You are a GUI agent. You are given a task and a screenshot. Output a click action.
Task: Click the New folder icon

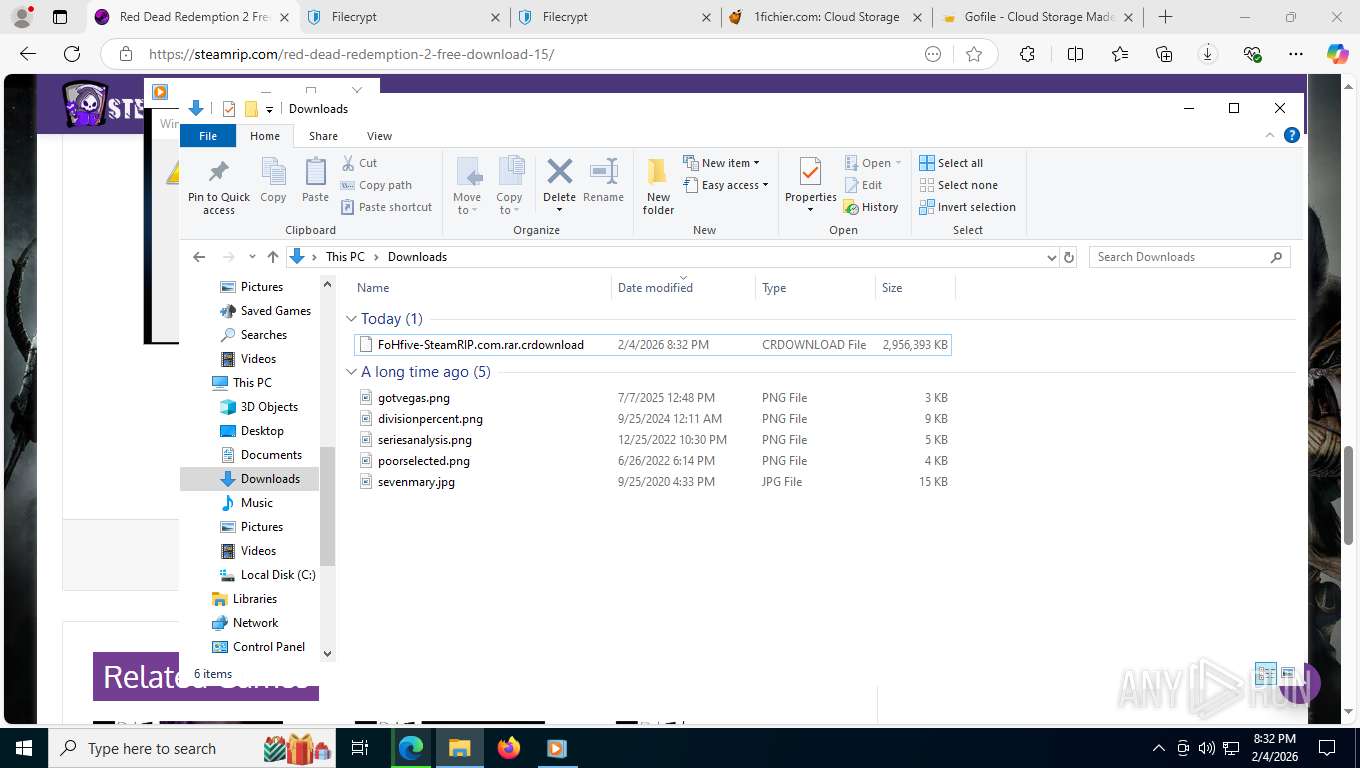658,172
